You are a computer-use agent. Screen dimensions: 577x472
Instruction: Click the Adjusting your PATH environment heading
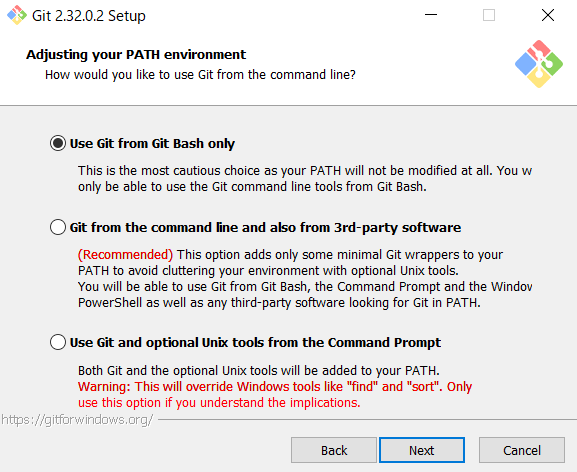click(136, 54)
